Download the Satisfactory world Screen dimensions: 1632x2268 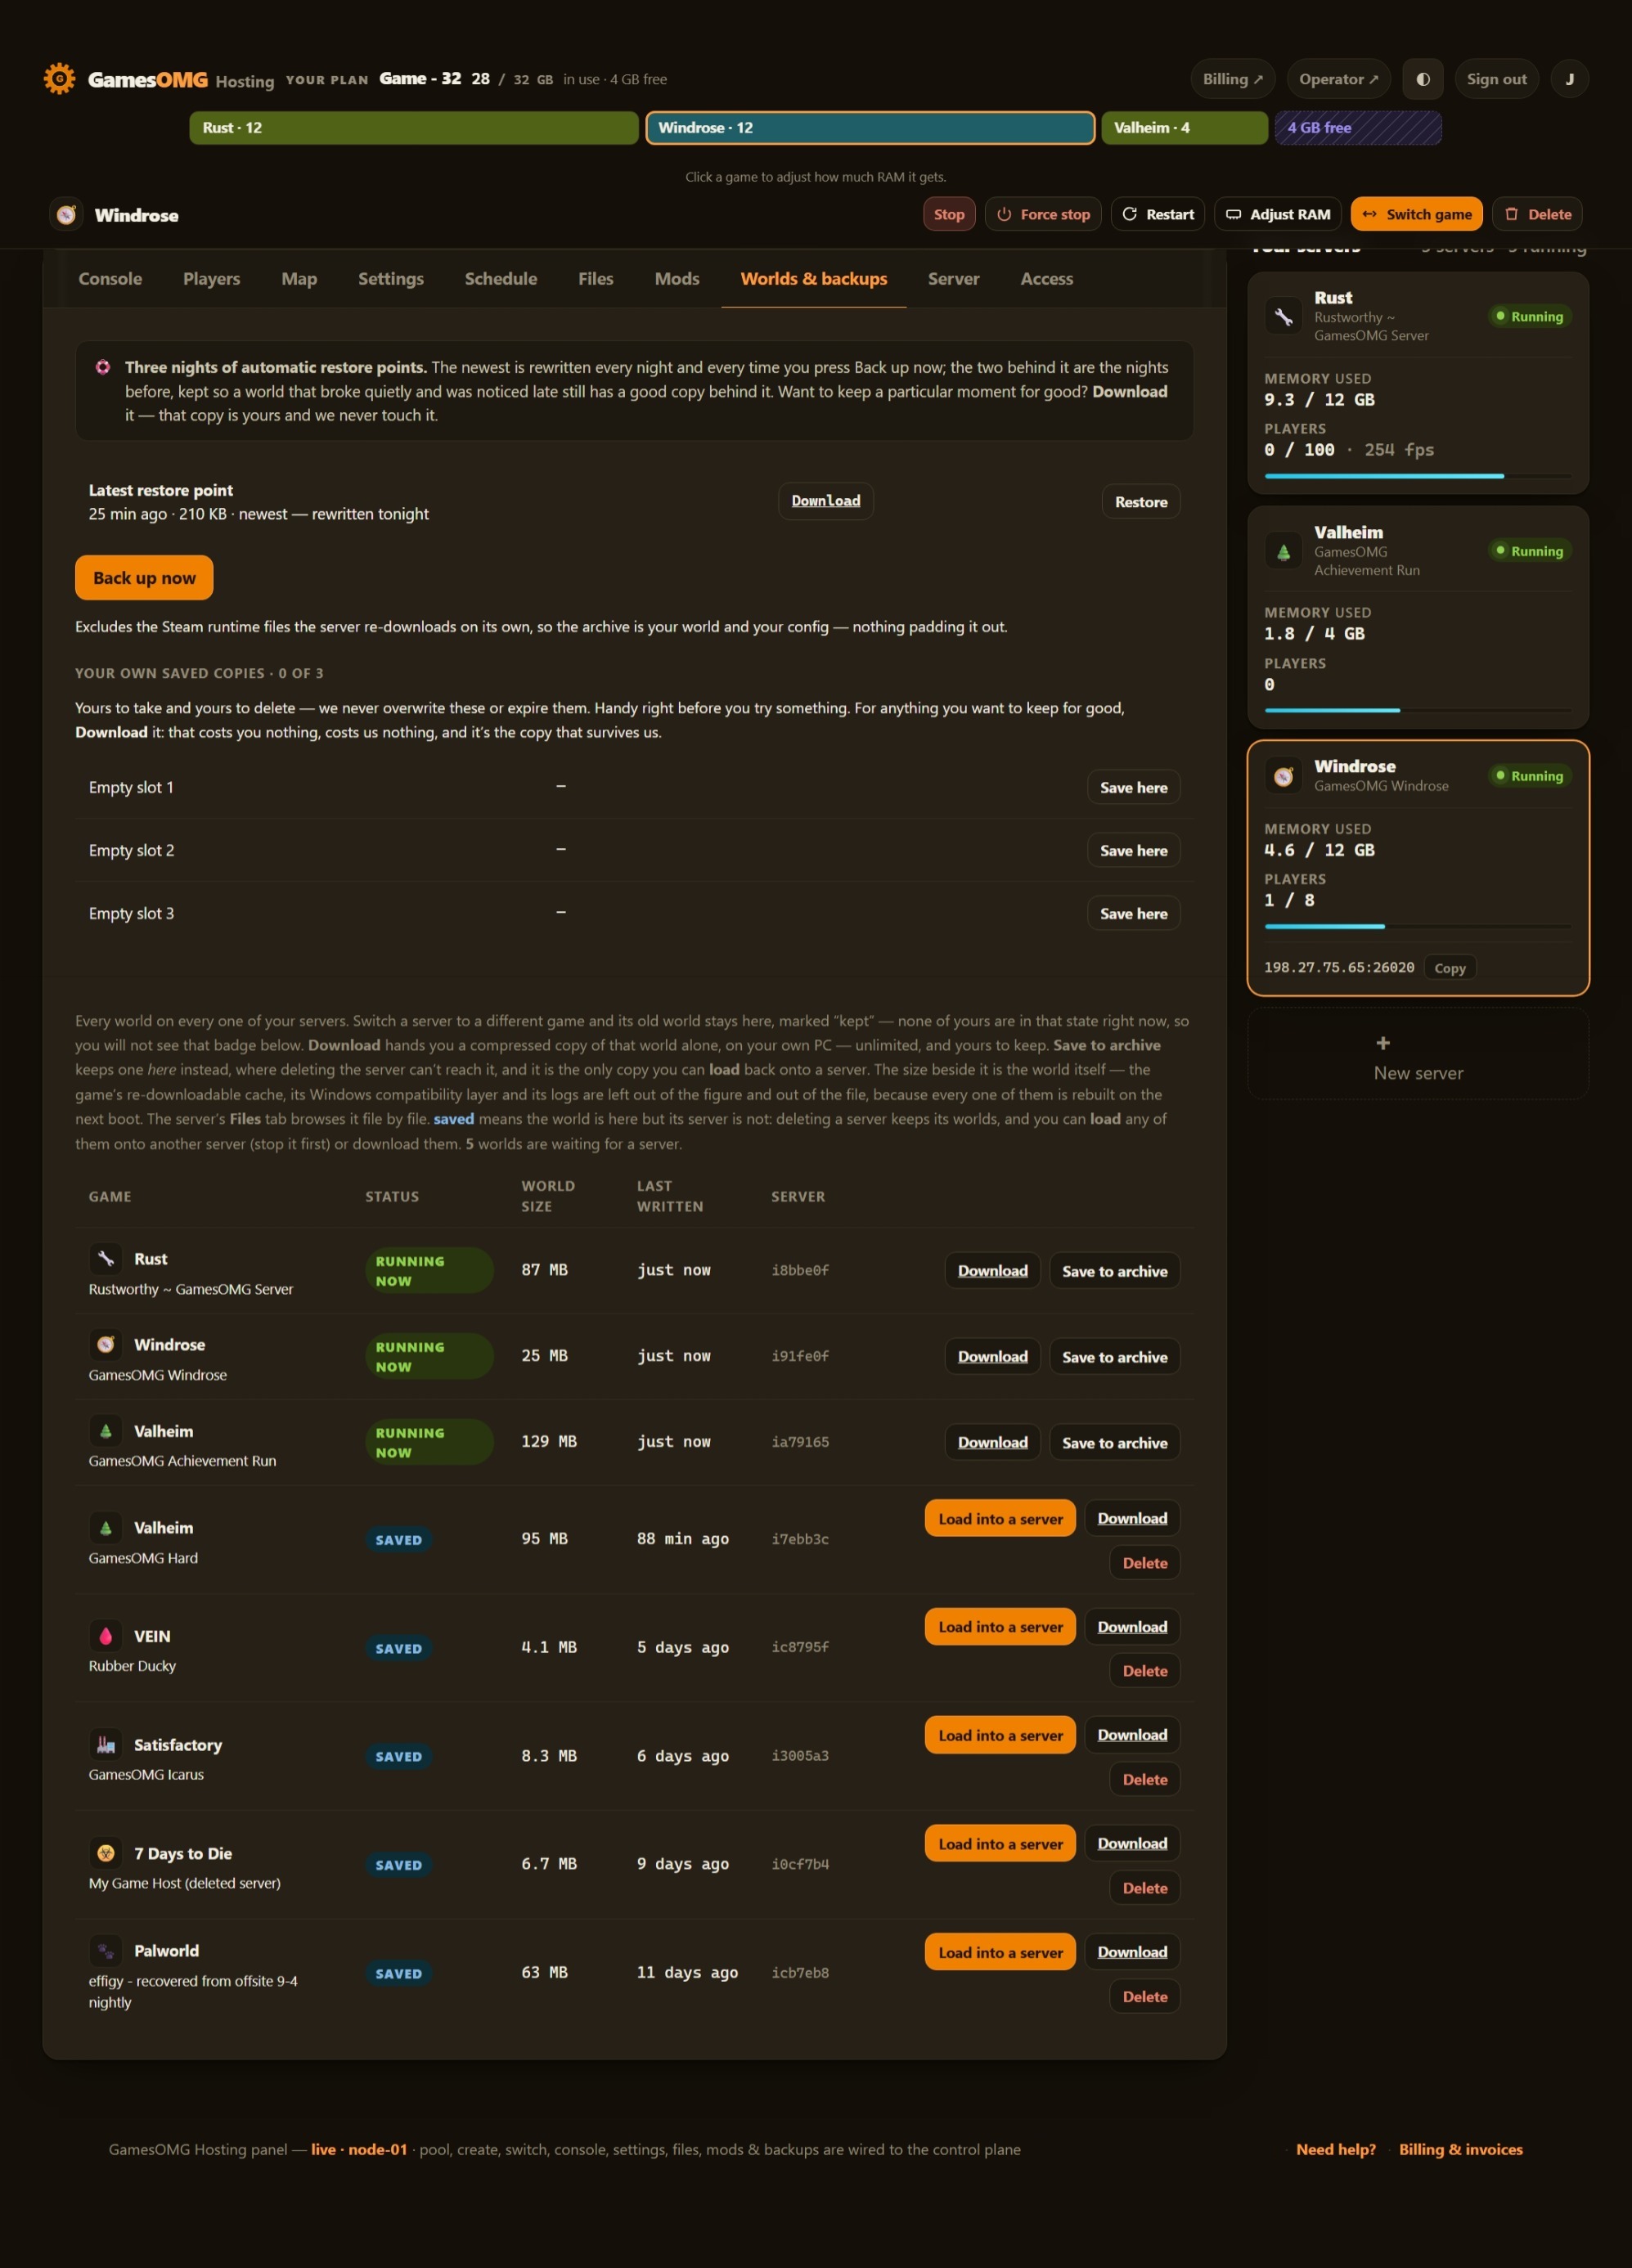point(1133,1735)
